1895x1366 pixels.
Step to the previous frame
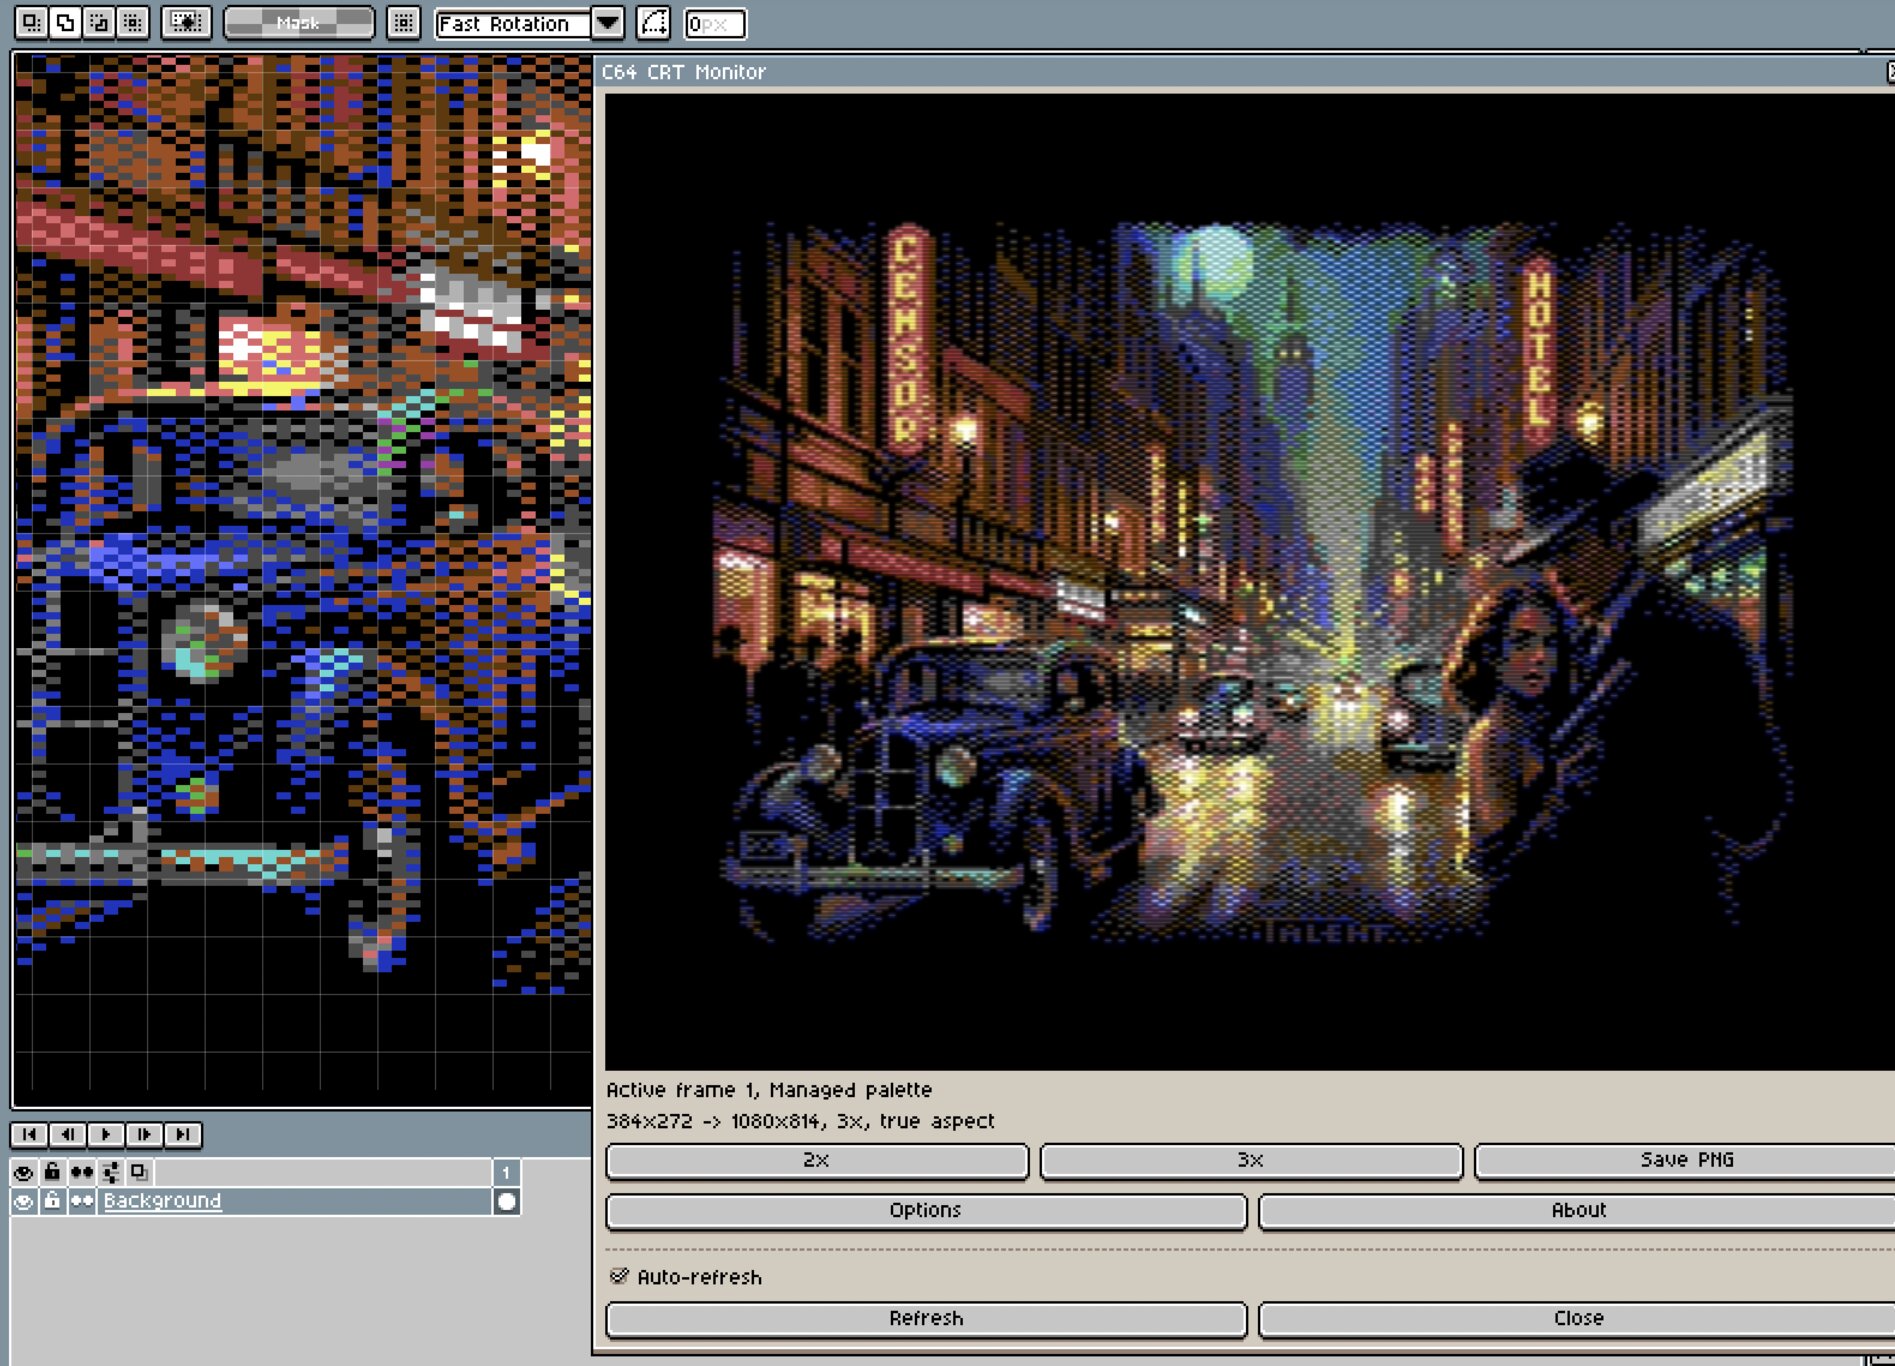[67, 1134]
